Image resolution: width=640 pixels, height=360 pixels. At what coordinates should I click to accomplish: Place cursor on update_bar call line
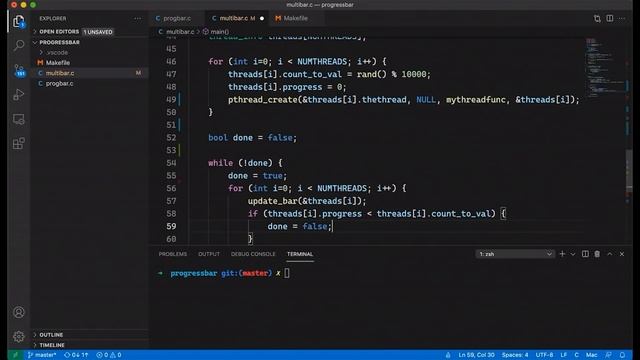click(x=307, y=201)
